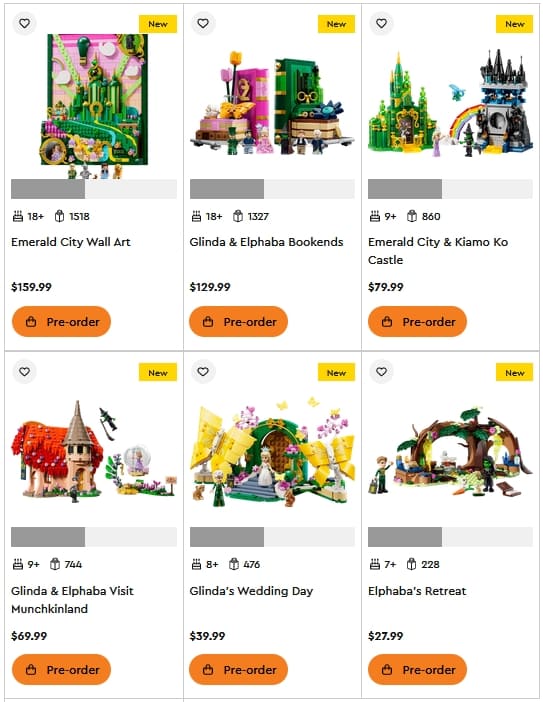Open Emerald City Wall Art product image

(94, 107)
